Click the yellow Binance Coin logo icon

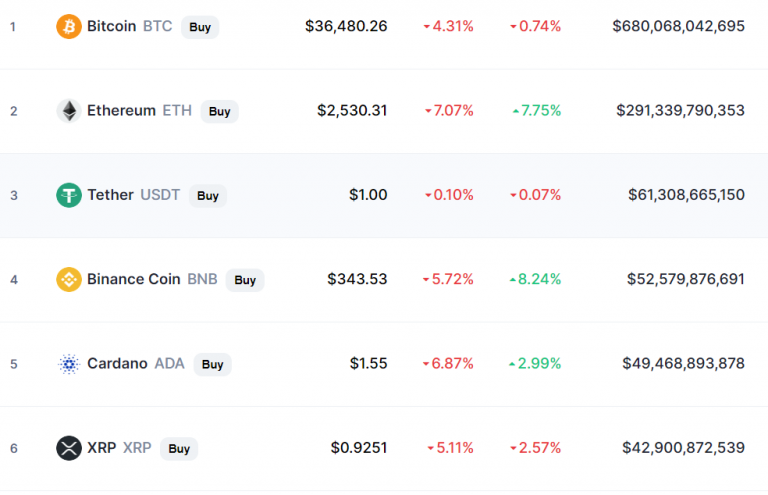tap(69, 279)
